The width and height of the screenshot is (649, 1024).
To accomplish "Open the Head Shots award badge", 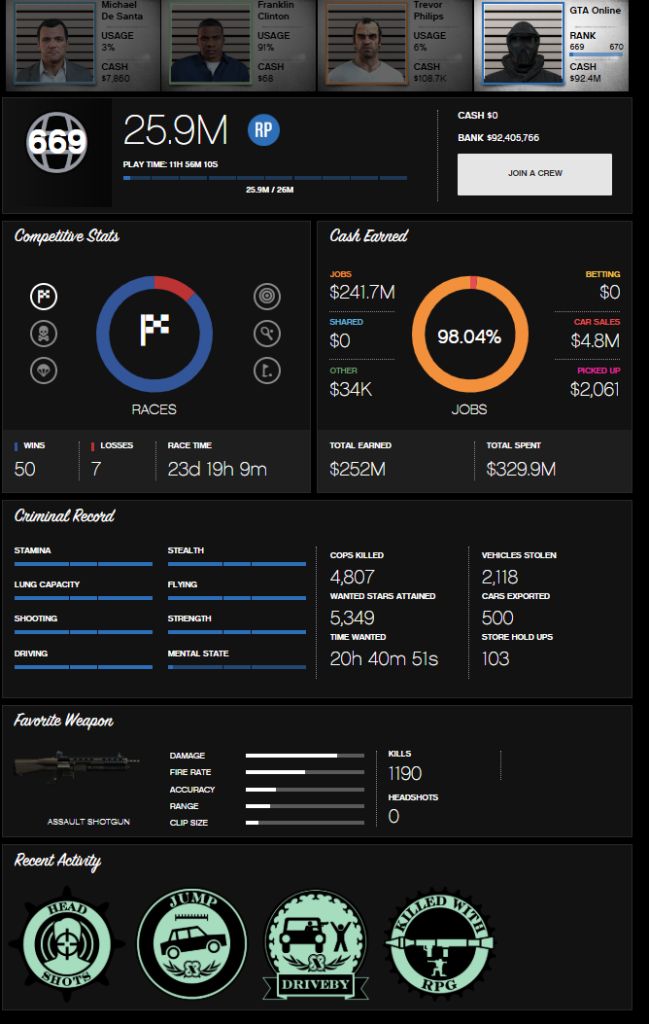I will click(x=67, y=944).
